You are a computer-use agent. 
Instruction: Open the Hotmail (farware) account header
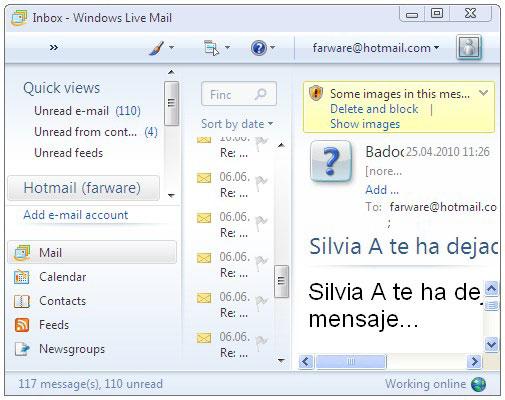[x=83, y=188]
